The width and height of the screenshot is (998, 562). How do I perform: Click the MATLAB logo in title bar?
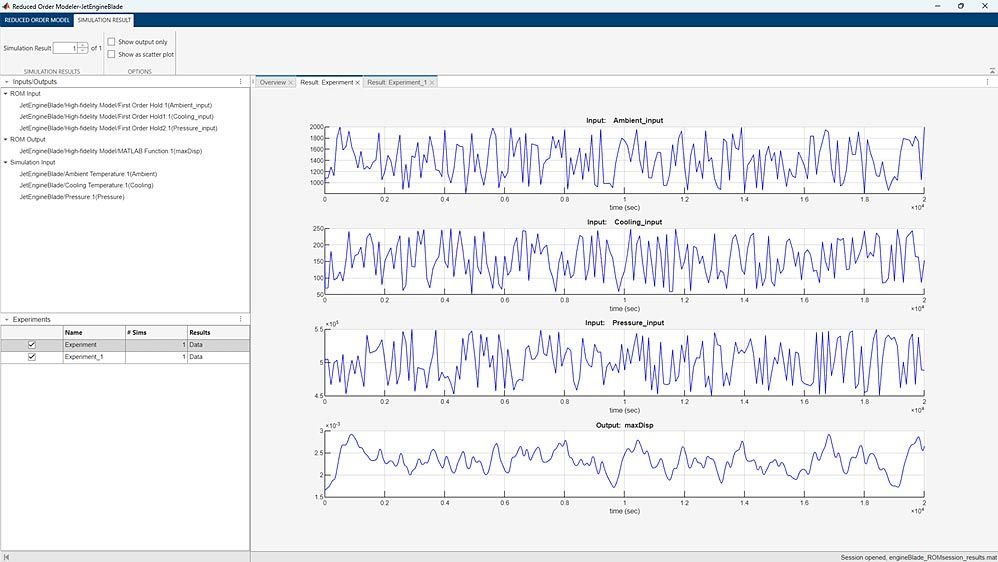click(6, 6)
